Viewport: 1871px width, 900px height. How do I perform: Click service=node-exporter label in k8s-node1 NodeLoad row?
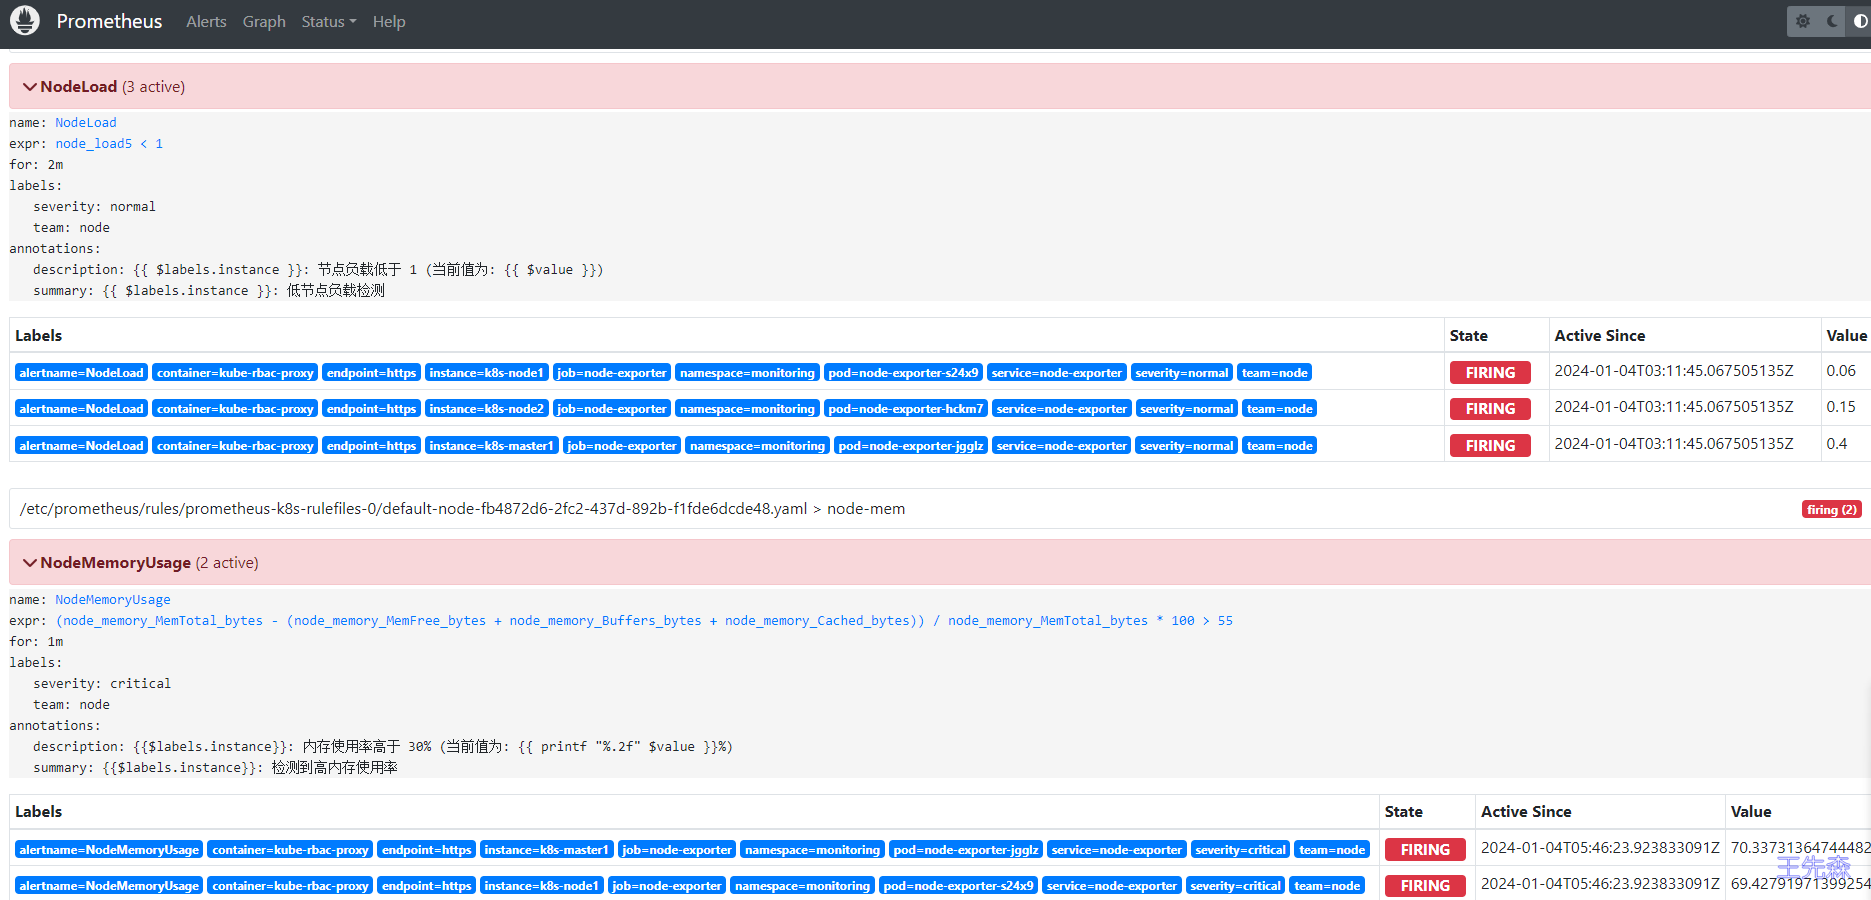pyautogui.click(x=1057, y=373)
